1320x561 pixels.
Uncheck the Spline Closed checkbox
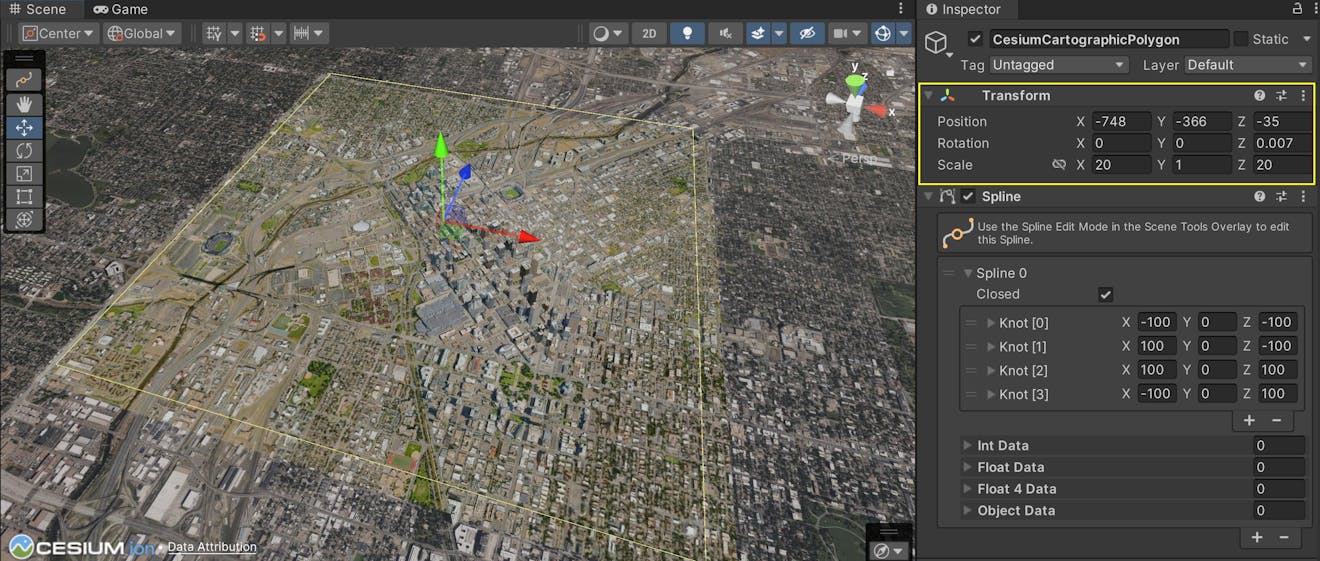(x=1105, y=295)
